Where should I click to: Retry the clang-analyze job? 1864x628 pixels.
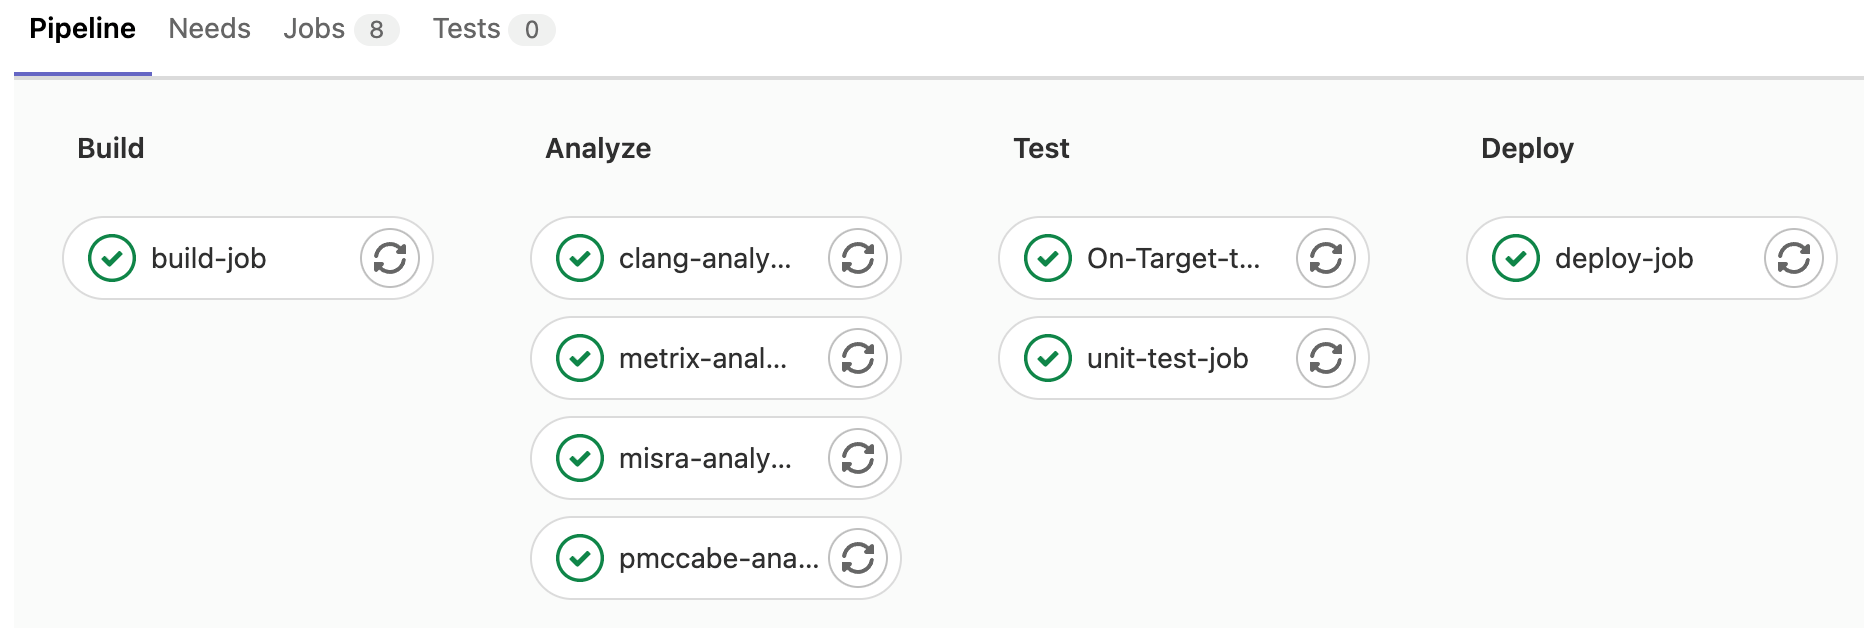click(858, 258)
